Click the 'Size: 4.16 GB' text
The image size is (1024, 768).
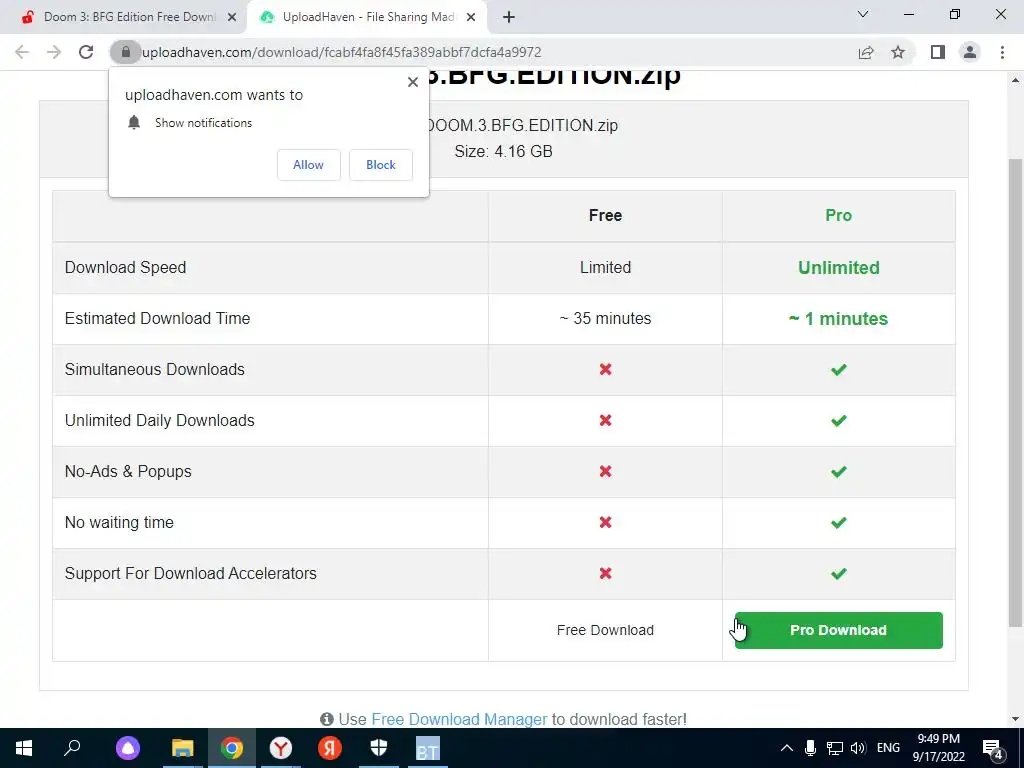(504, 152)
